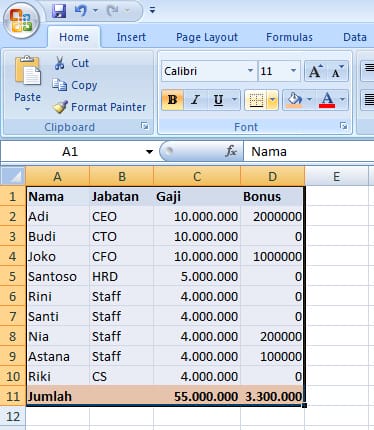Apply the red font color

[327, 100]
